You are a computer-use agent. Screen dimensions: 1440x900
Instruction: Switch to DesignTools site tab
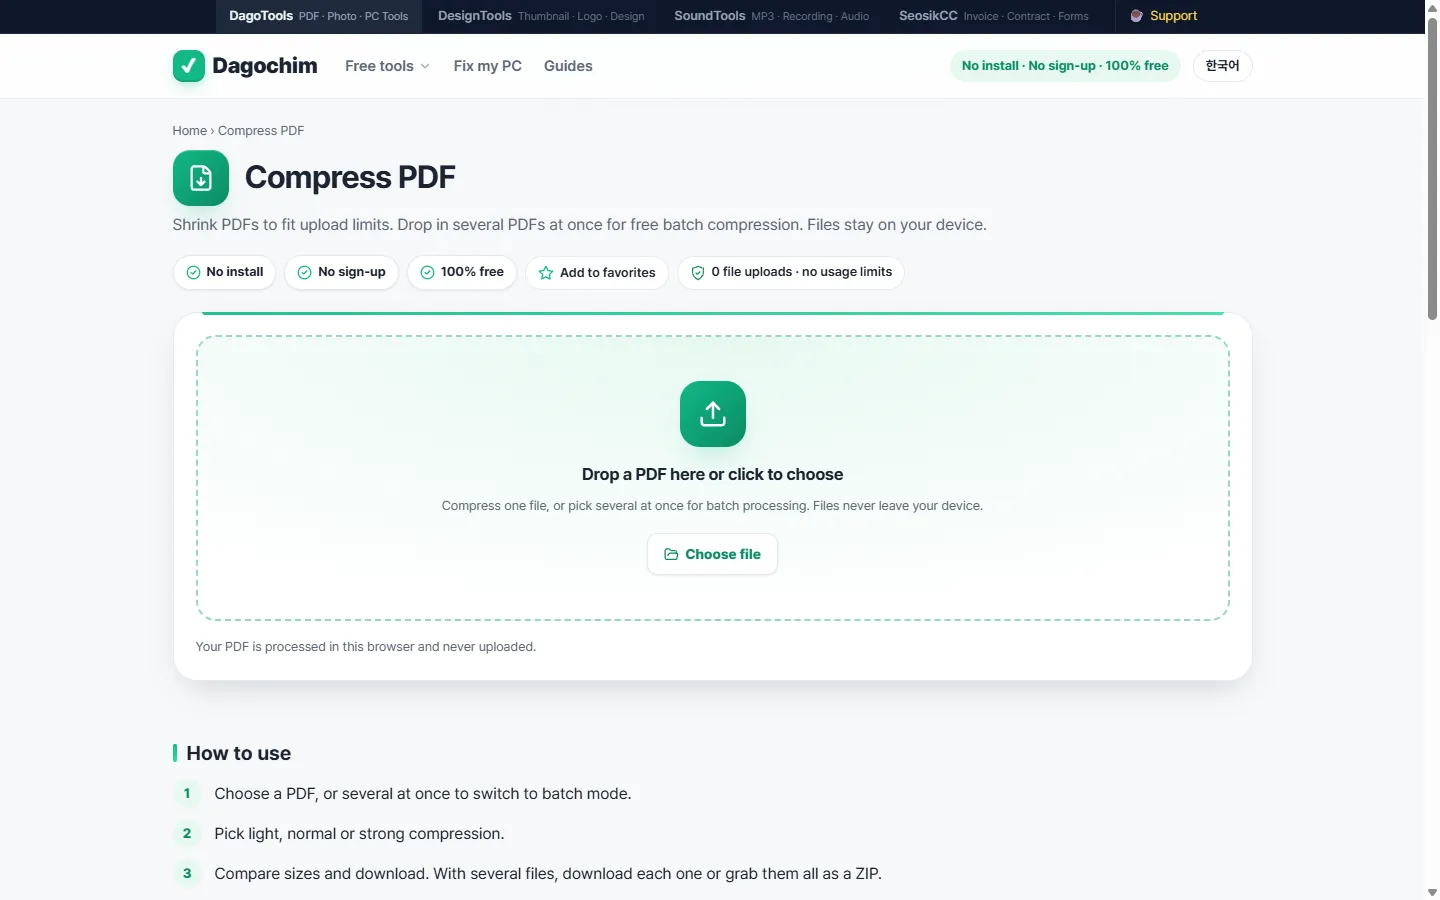tap(541, 16)
